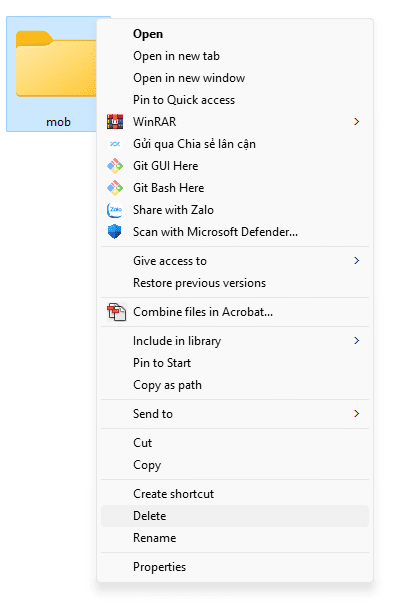Click the Acrobat combine files icon

[116, 312]
